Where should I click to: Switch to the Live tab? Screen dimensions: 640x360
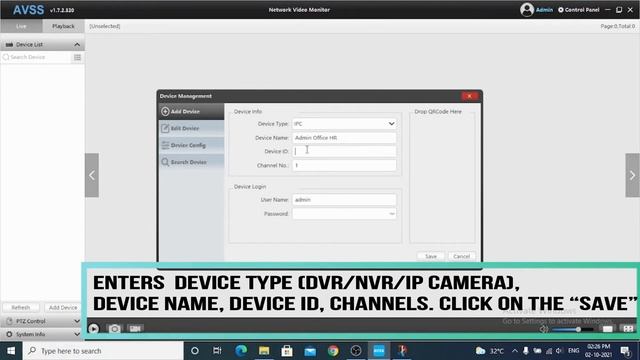(21, 26)
